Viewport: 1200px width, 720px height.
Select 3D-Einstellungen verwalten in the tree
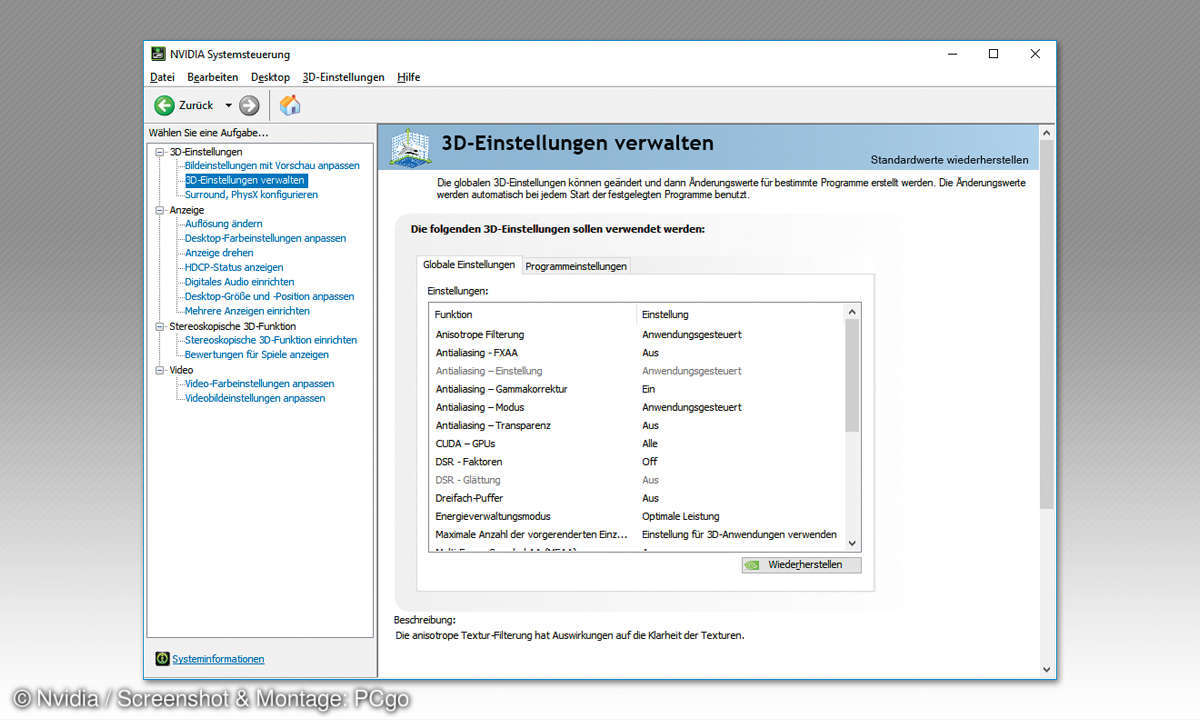point(245,181)
